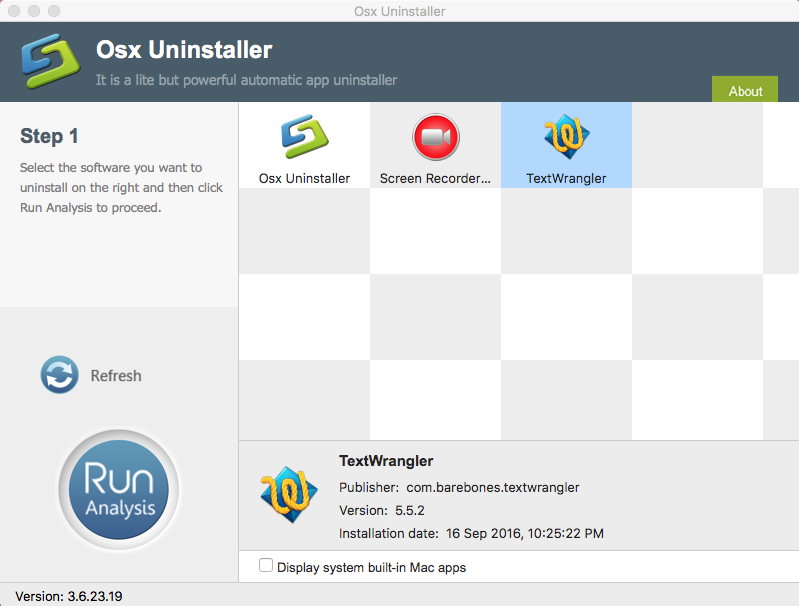Select the TextWrangler app icon in grid
799x606 pixels.
coord(567,137)
